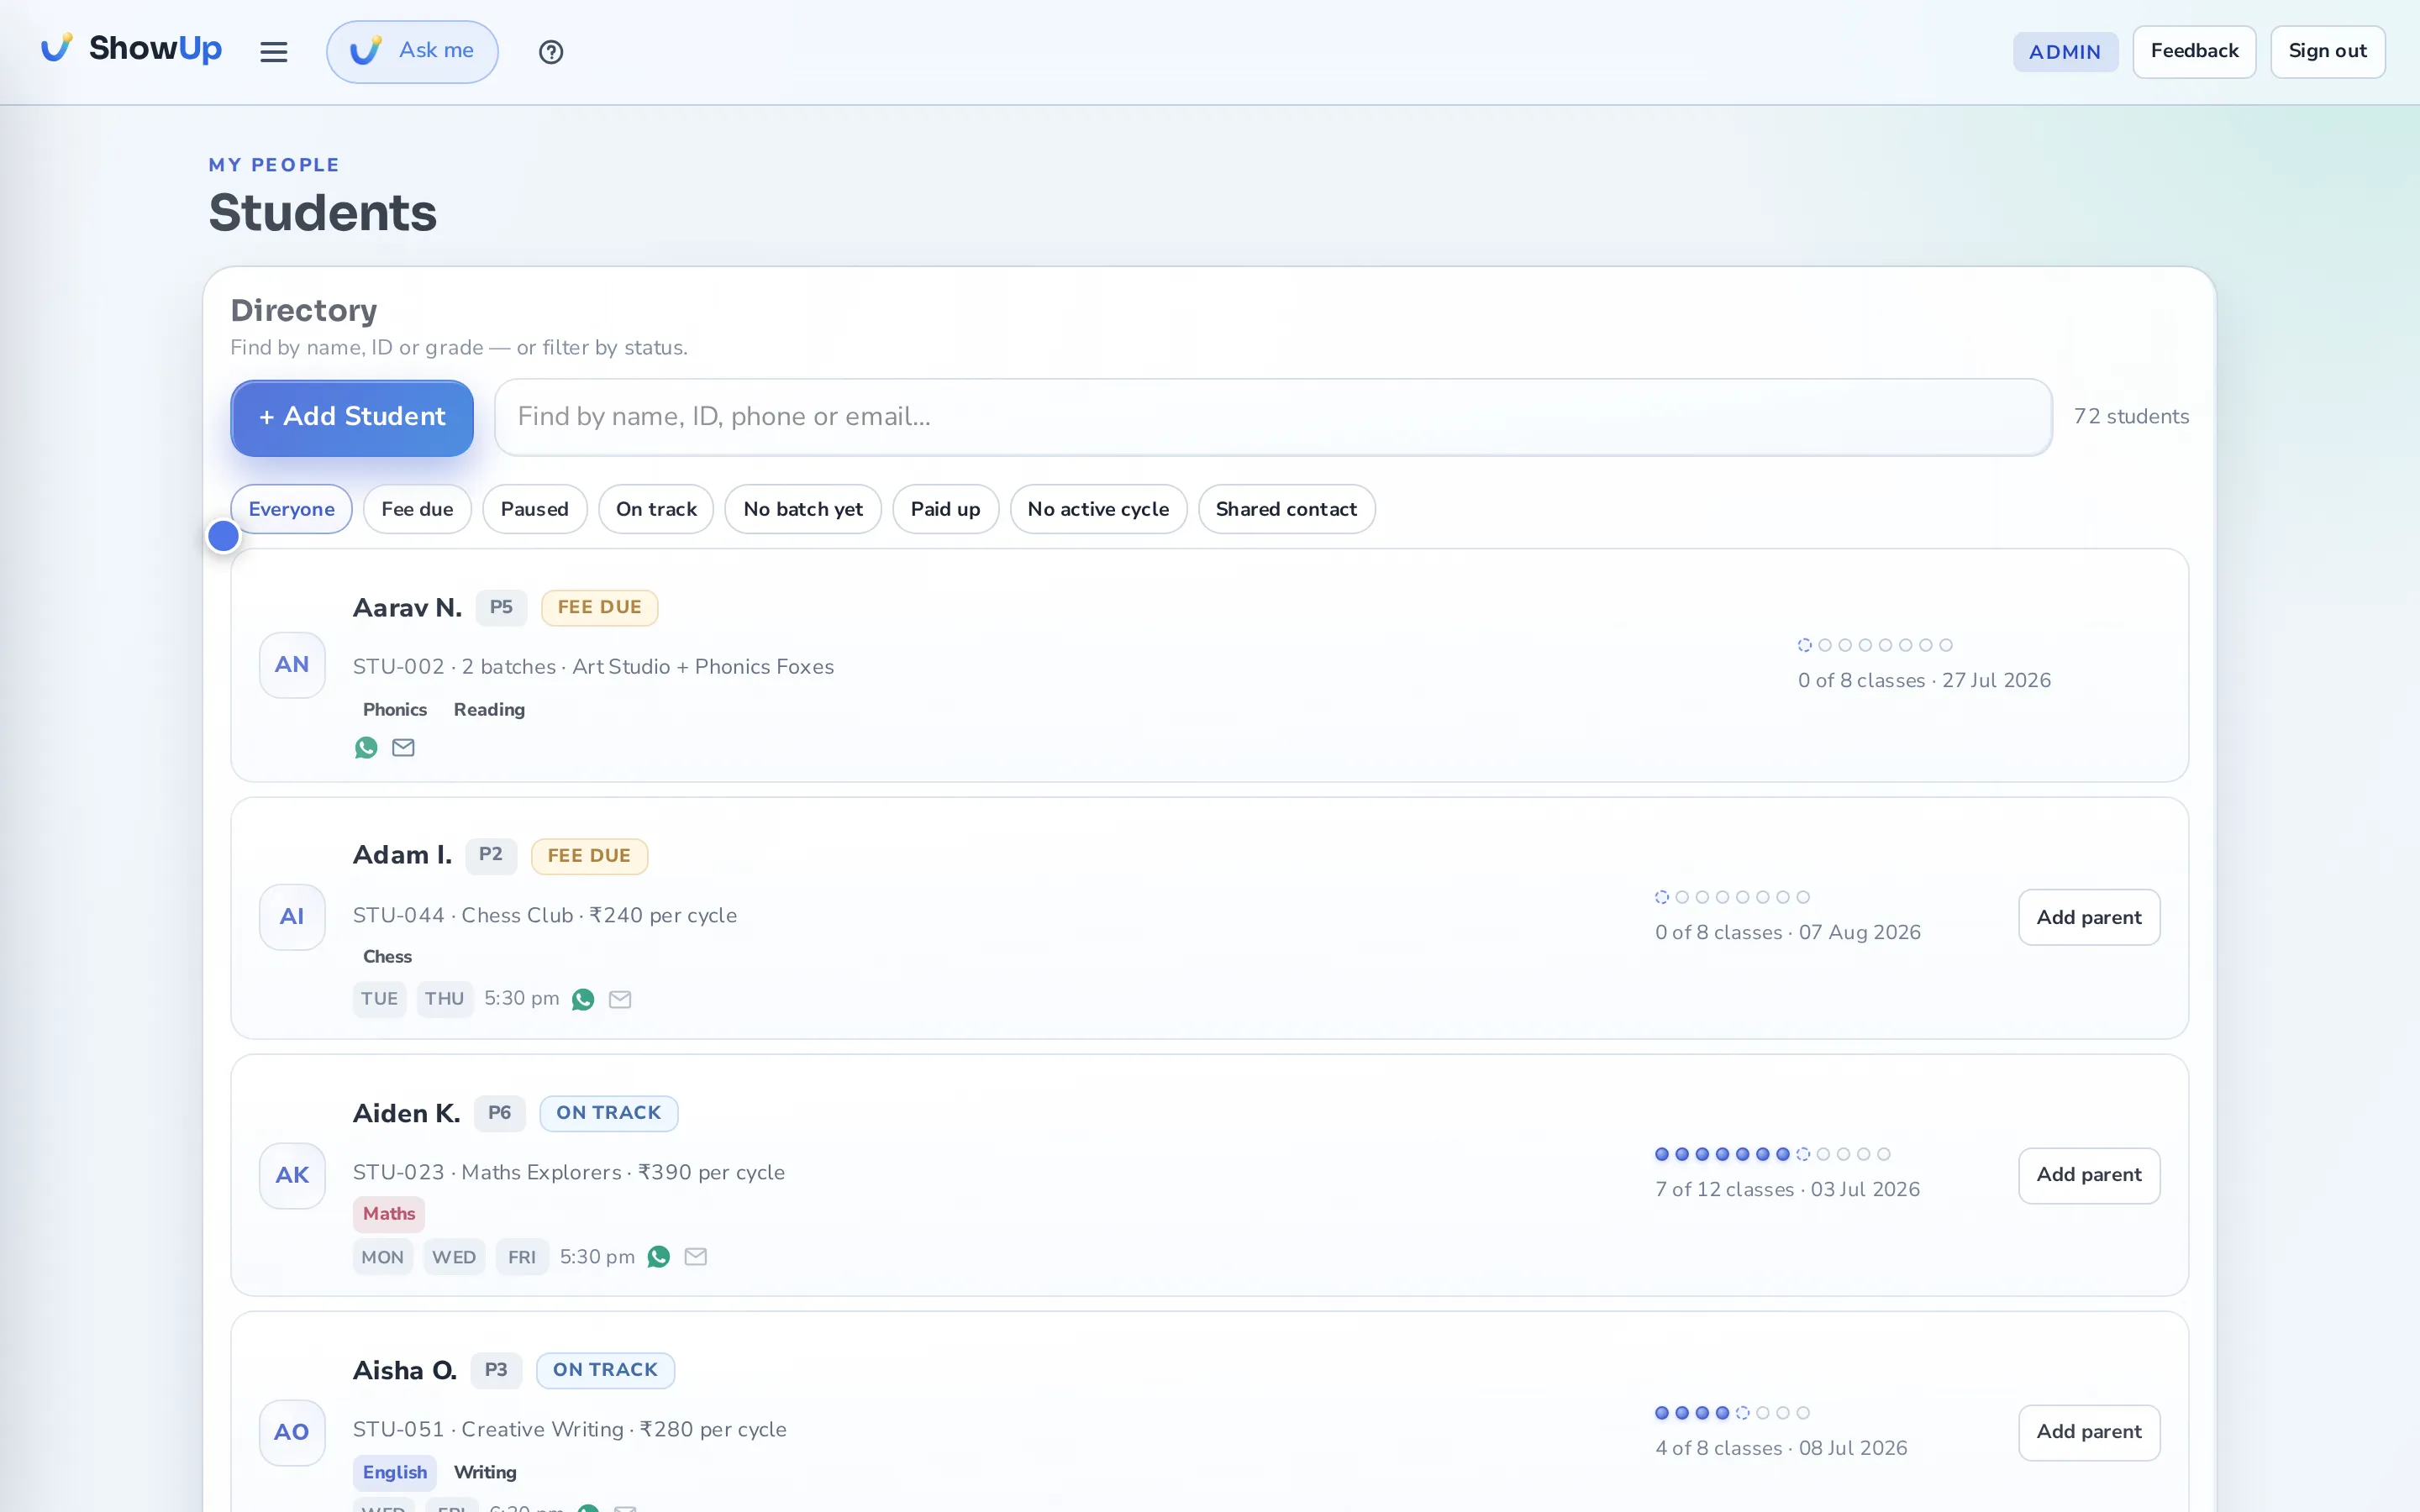
Task: Show students with No batch yet
Action: tap(803, 509)
